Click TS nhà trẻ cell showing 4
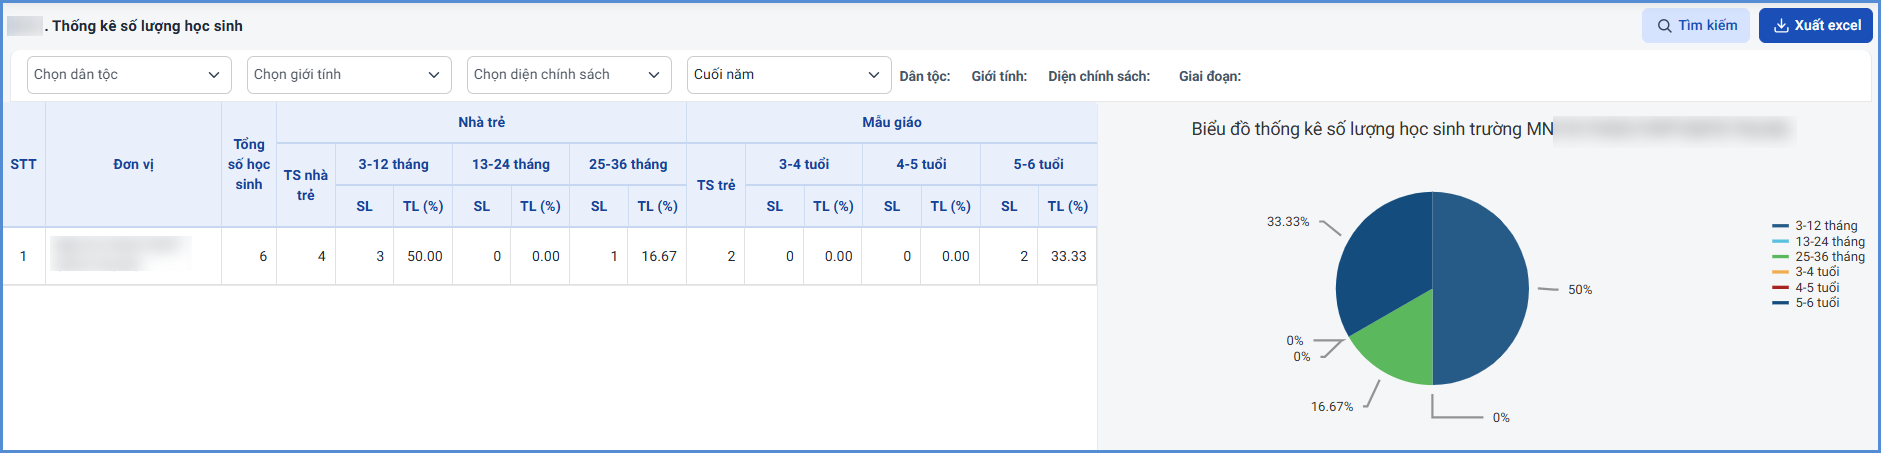Image resolution: width=1881 pixels, height=453 pixels. pyautogui.click(x=306, y=256)
